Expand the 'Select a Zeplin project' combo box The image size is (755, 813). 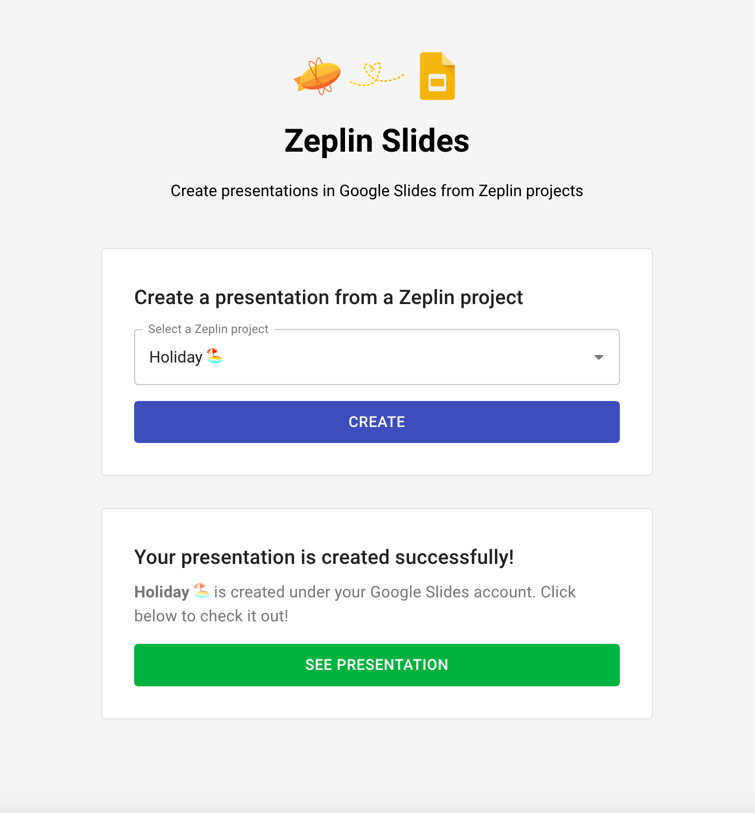(x=377, y=356)
